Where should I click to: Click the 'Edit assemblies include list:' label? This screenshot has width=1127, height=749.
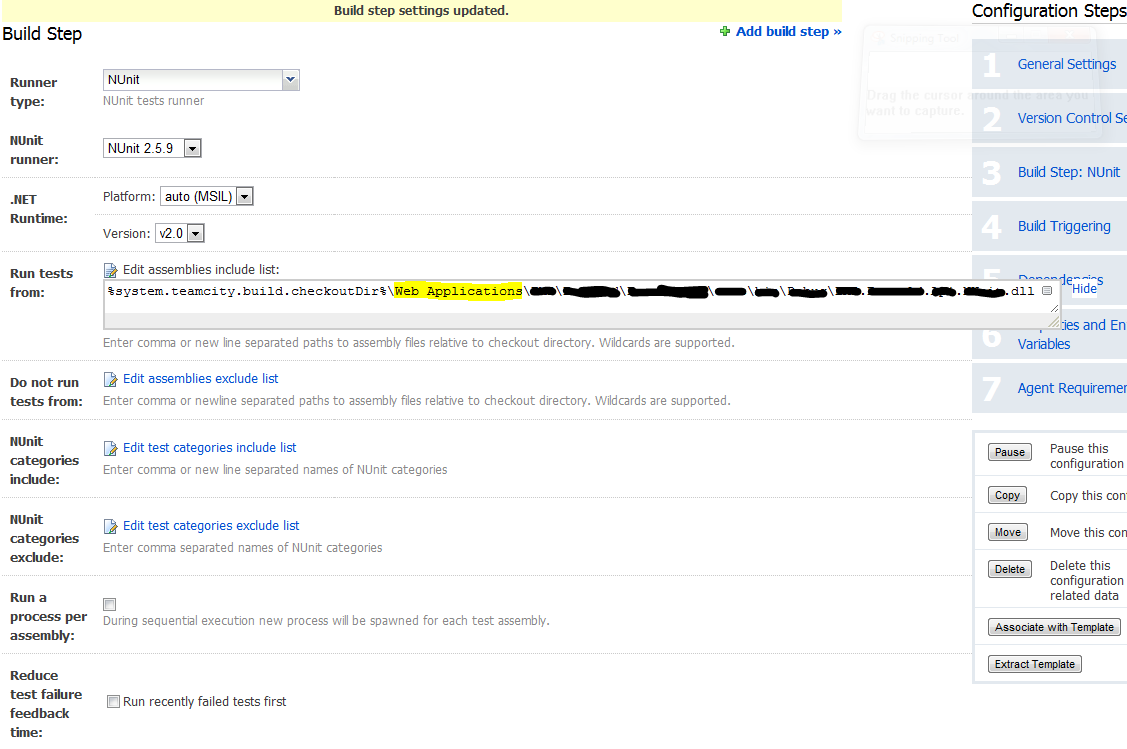[x=201, y=270]
